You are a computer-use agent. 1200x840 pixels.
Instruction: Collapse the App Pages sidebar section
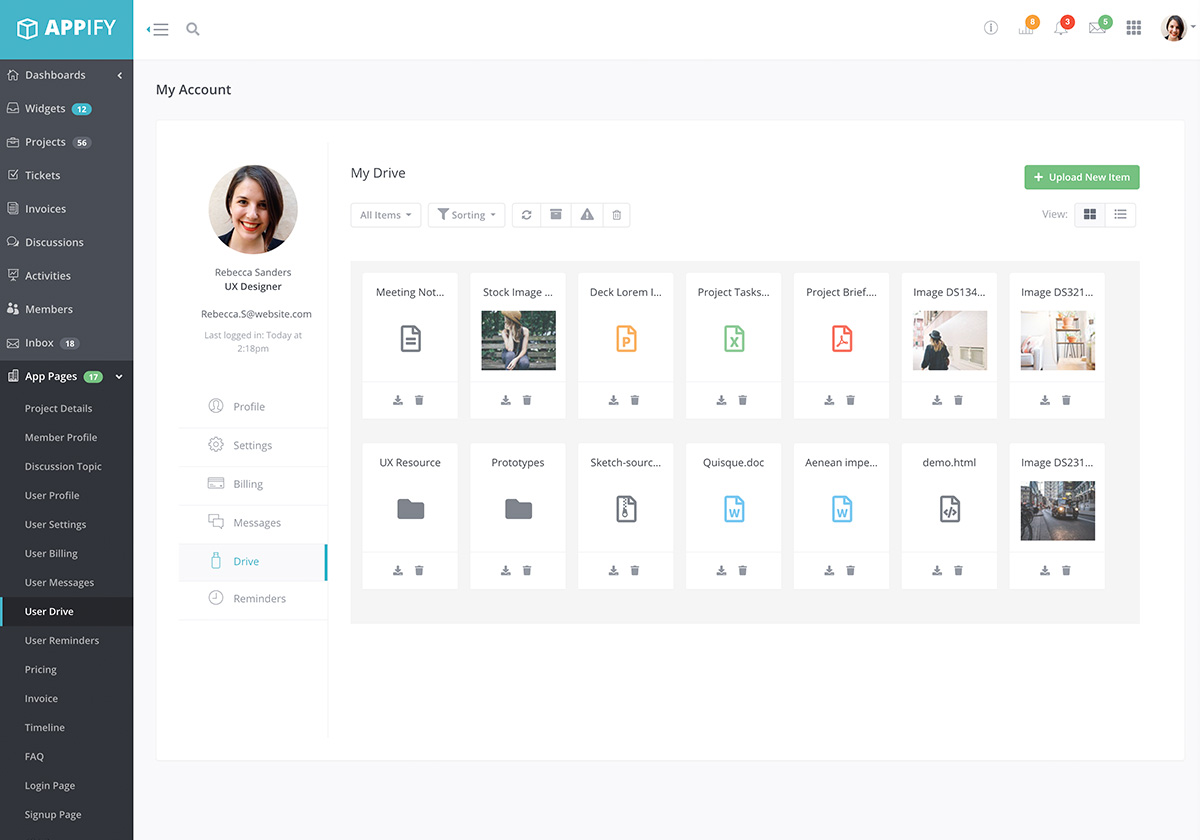(119, 377)
